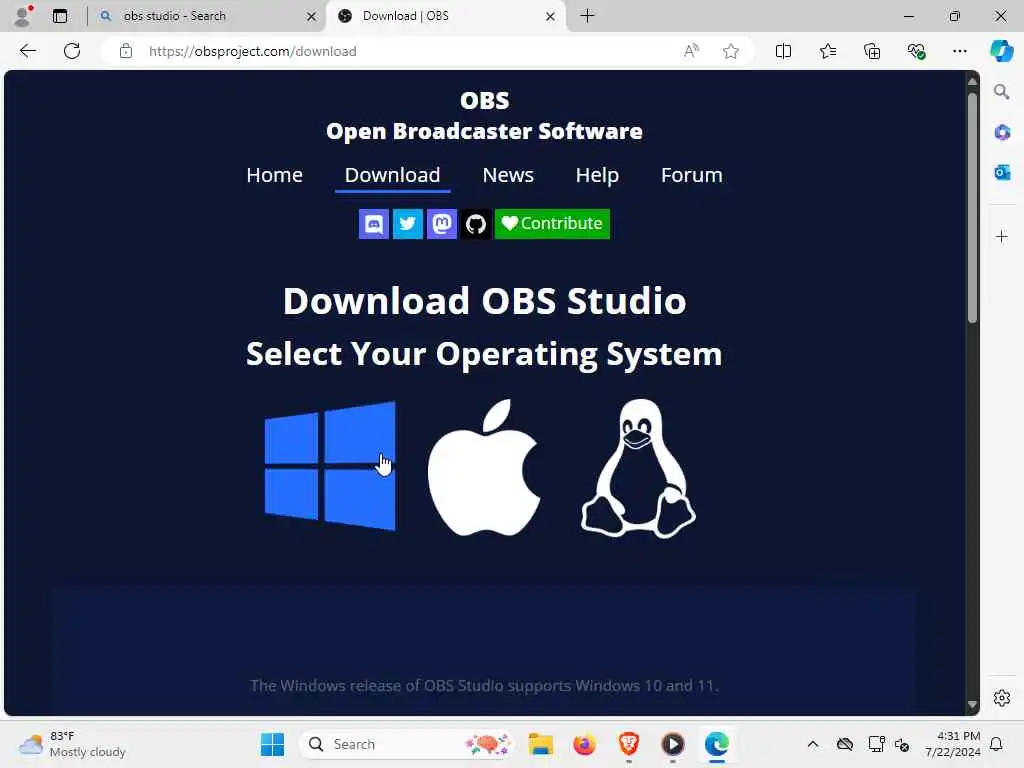Open the OBS Mastodon link icon
Image resolution: width=1024 pixels, height=768 pixels.
click(441, 224)
